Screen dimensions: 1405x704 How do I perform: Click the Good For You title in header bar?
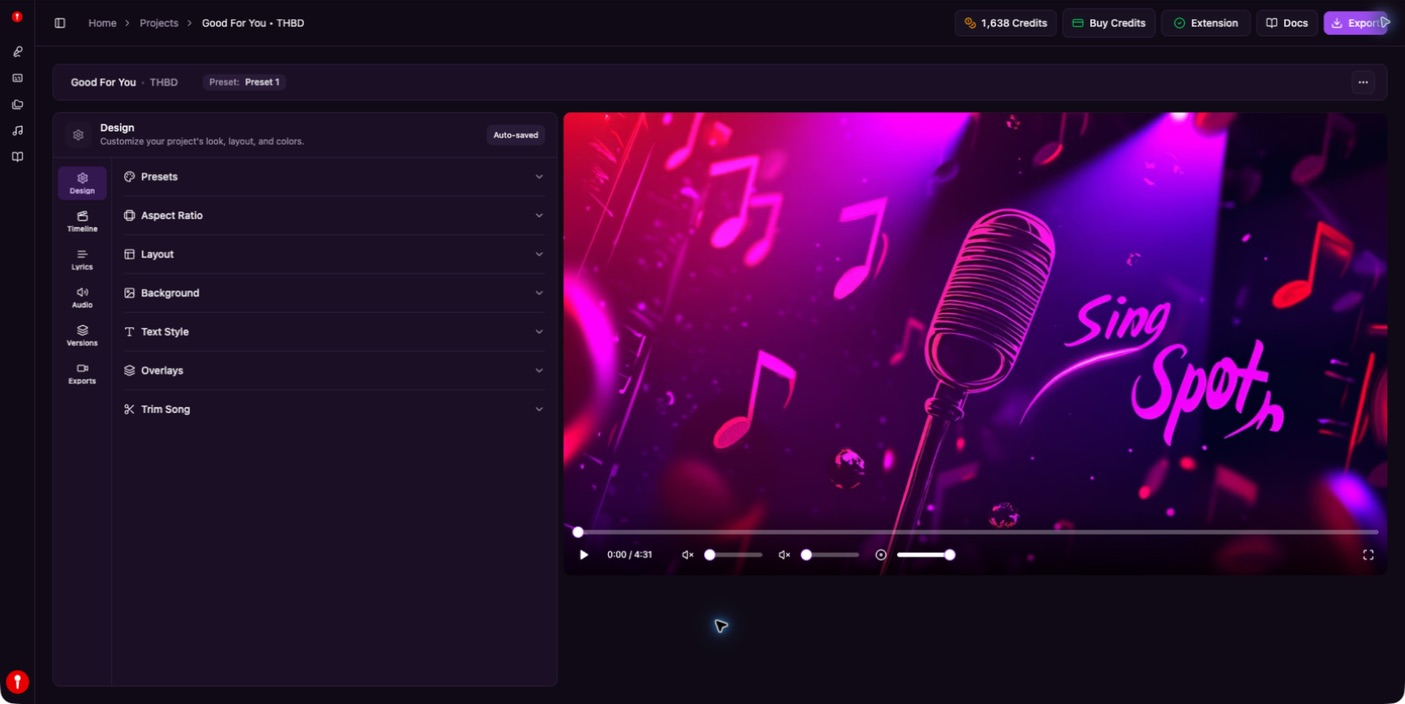(x=103, y=82)
